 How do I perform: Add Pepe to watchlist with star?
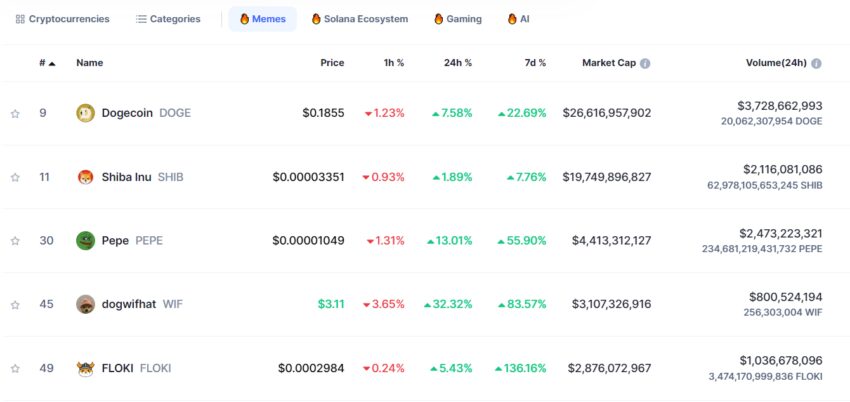point(15,241)
